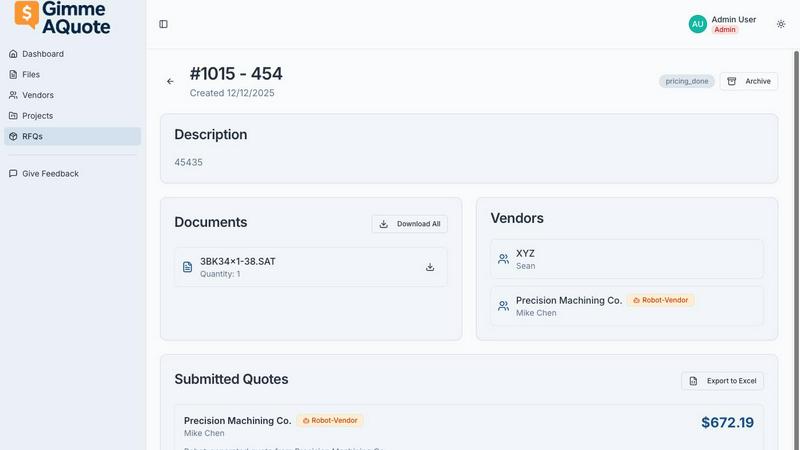The image size is (800, 450).
Task: Open Files in the sidebar
Action: pos(72,74)
